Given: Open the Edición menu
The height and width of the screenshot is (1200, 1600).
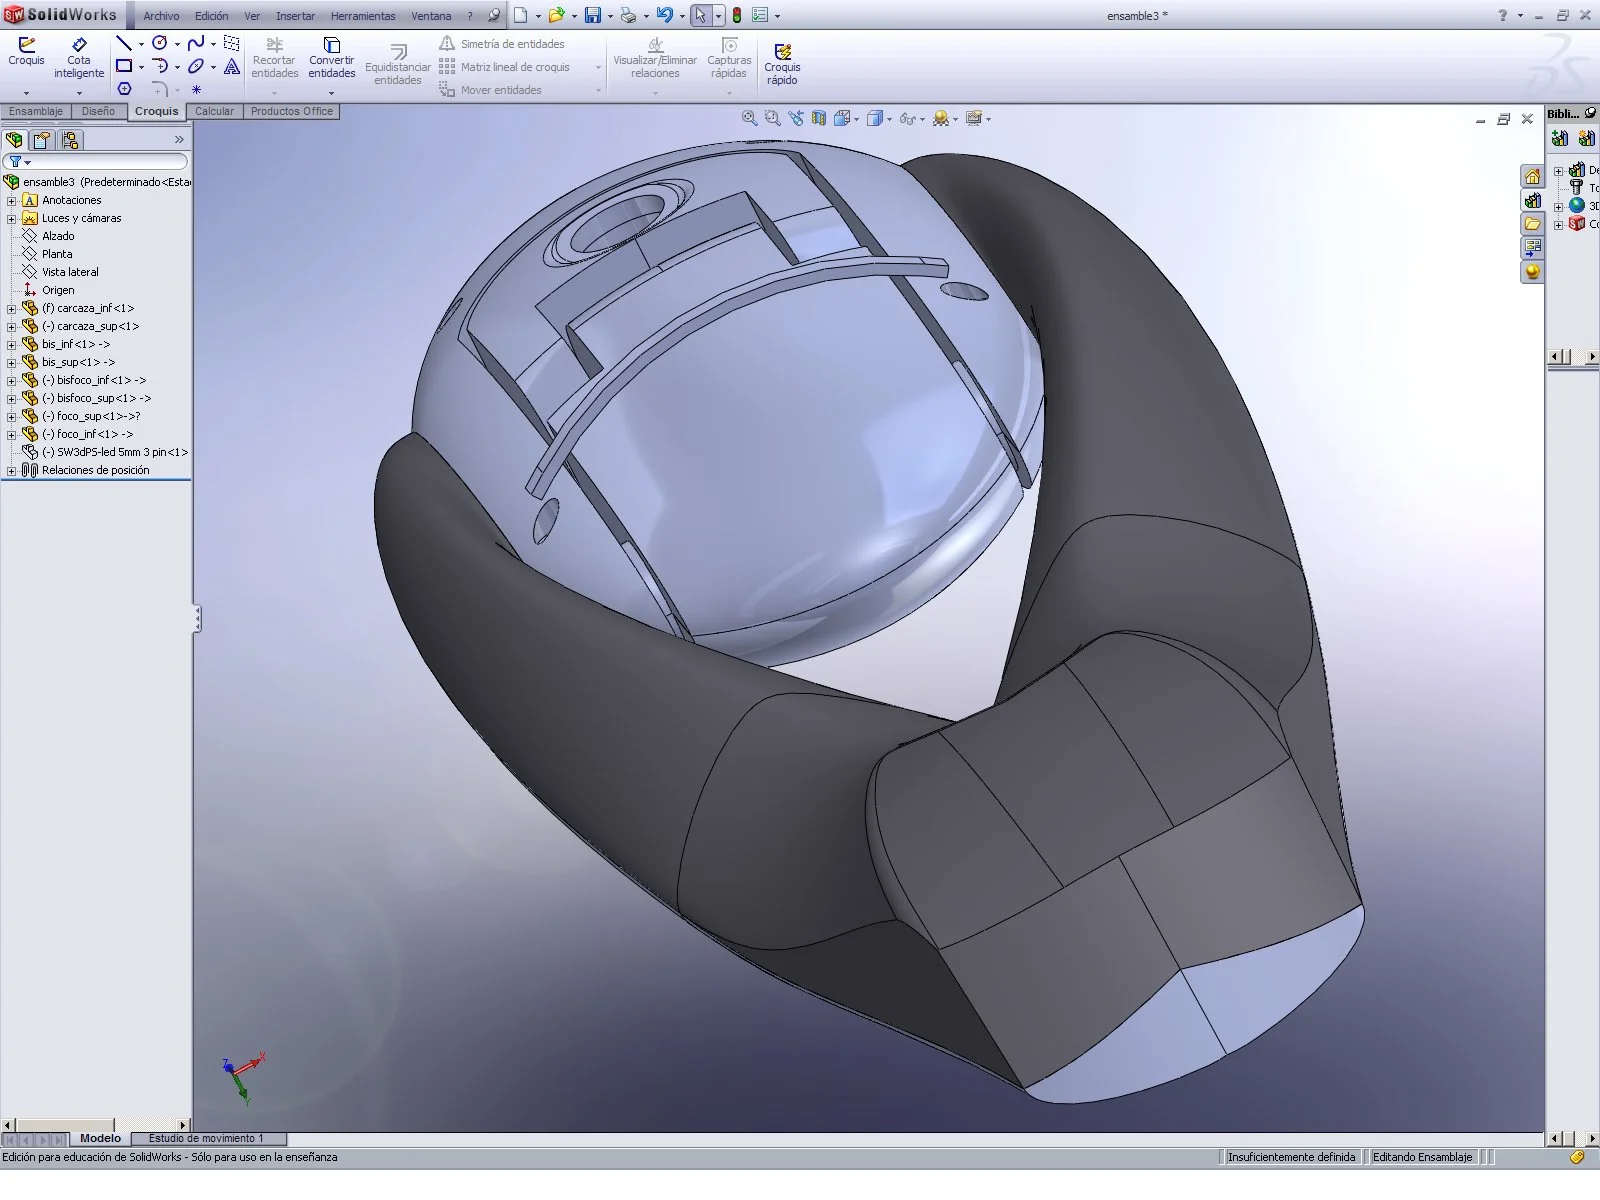Looking at the screenshot, I should point(211,16).
